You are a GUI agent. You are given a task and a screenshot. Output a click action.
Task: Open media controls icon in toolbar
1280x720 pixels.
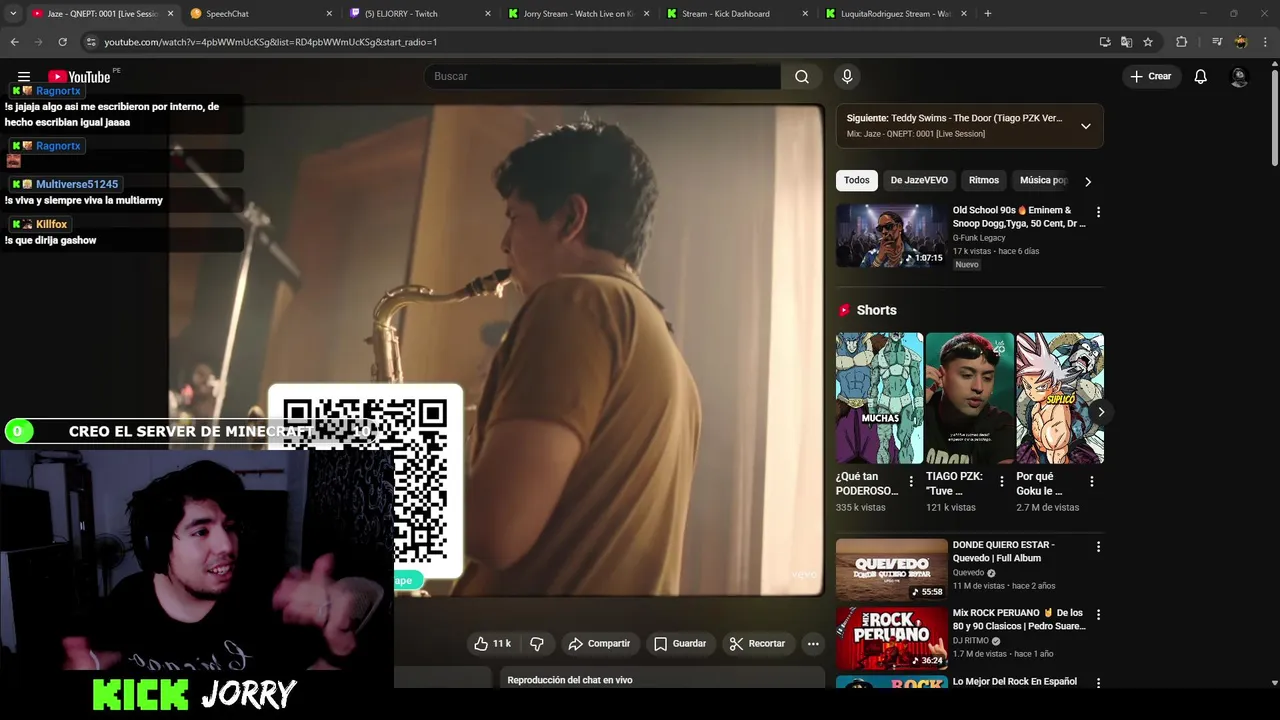pos(1217,42)
